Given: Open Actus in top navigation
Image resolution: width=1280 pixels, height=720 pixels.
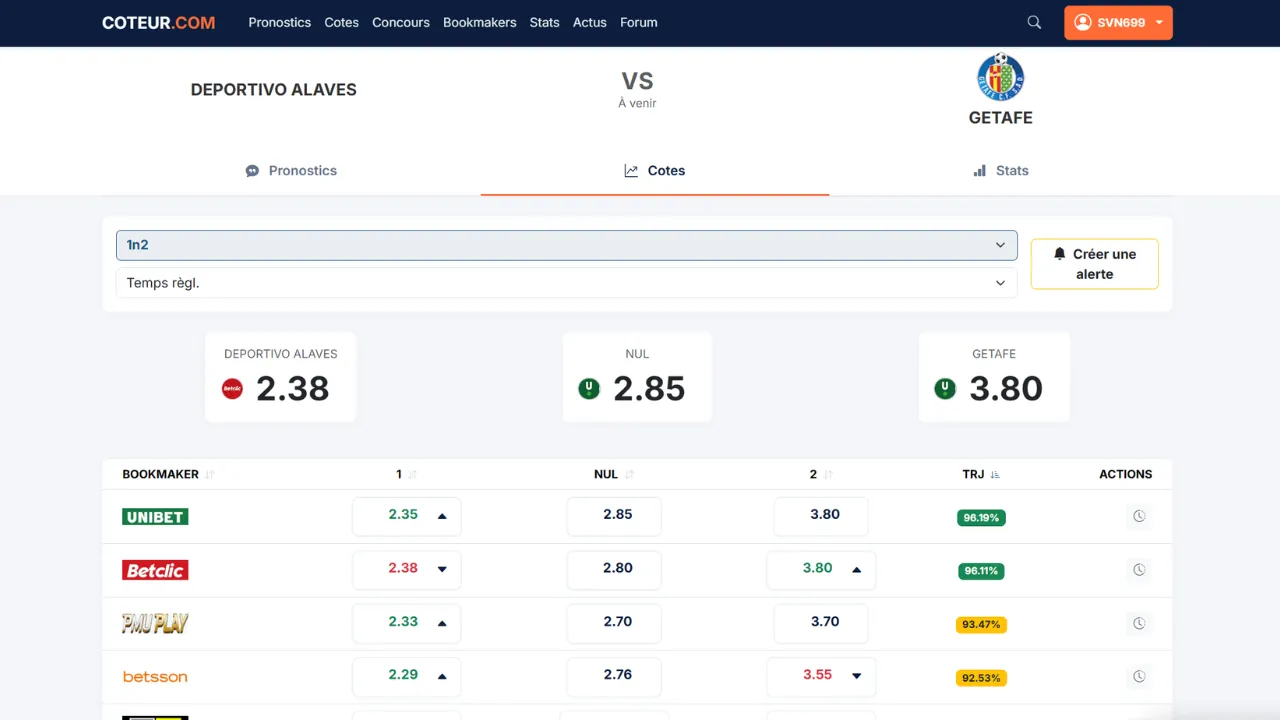Looking at the screenshot, I should 590,22.
